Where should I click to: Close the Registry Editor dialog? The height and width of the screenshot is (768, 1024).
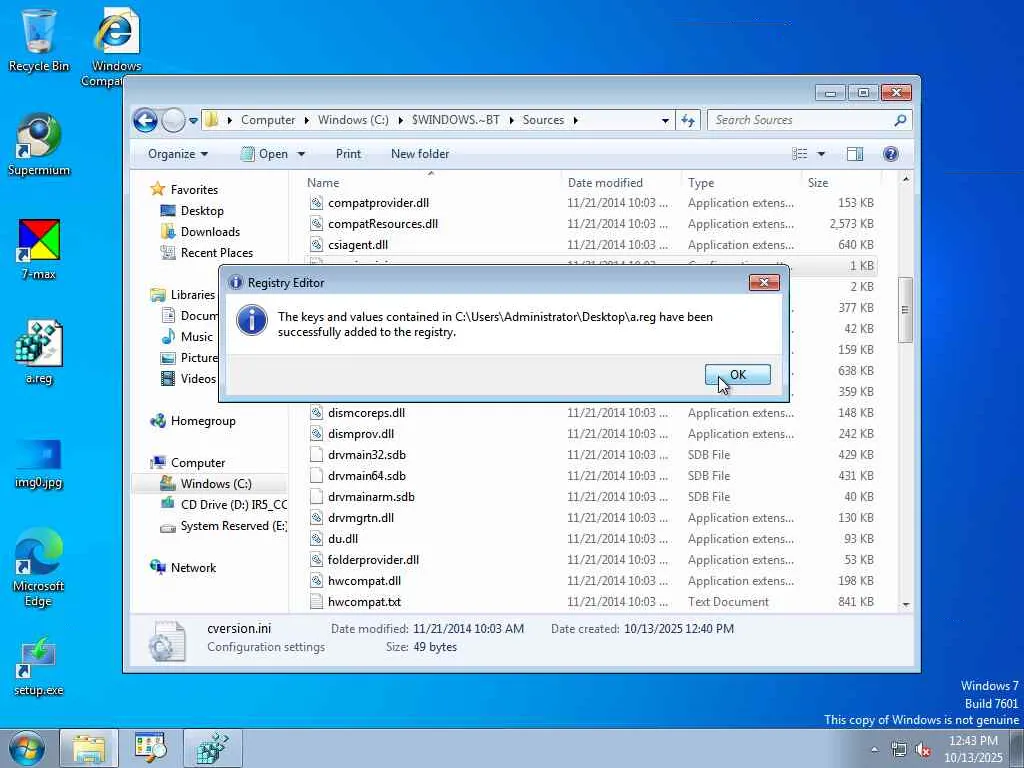point(764,282)
